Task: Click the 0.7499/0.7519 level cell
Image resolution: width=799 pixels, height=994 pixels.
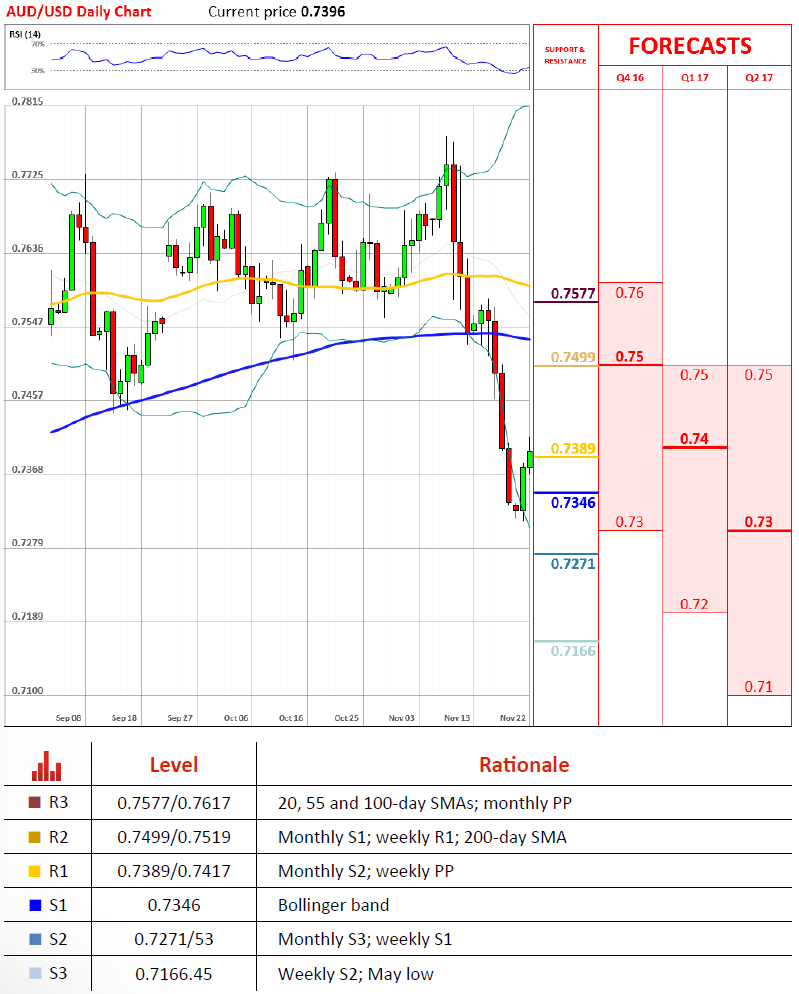Action: [174, 837]
